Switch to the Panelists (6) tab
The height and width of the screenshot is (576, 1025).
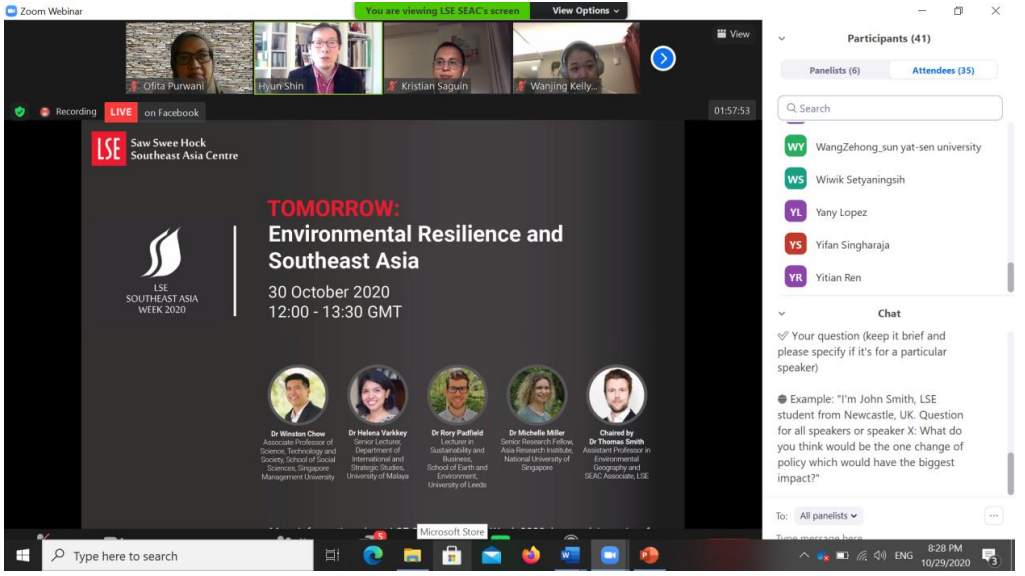[834, 71]
